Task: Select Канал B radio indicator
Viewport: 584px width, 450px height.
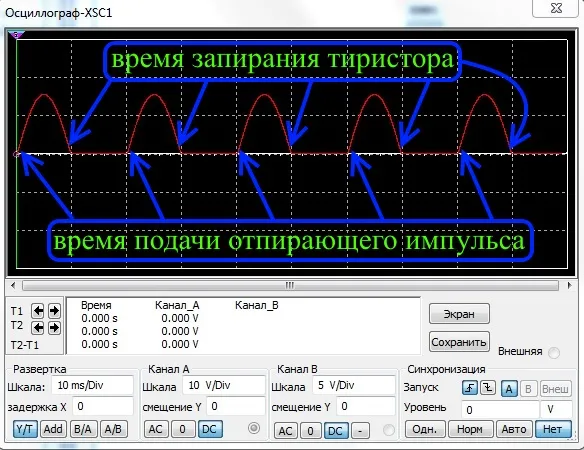Action: pyautogui.click(x=388, y=430)
